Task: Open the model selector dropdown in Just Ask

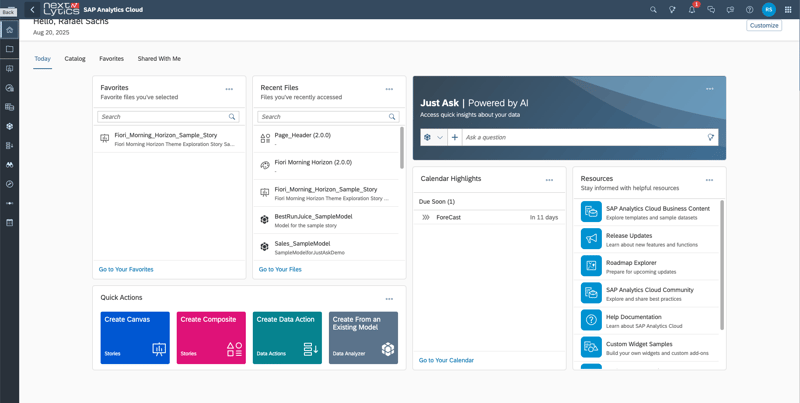Action: pyautogui.click(x=433, y=137)
